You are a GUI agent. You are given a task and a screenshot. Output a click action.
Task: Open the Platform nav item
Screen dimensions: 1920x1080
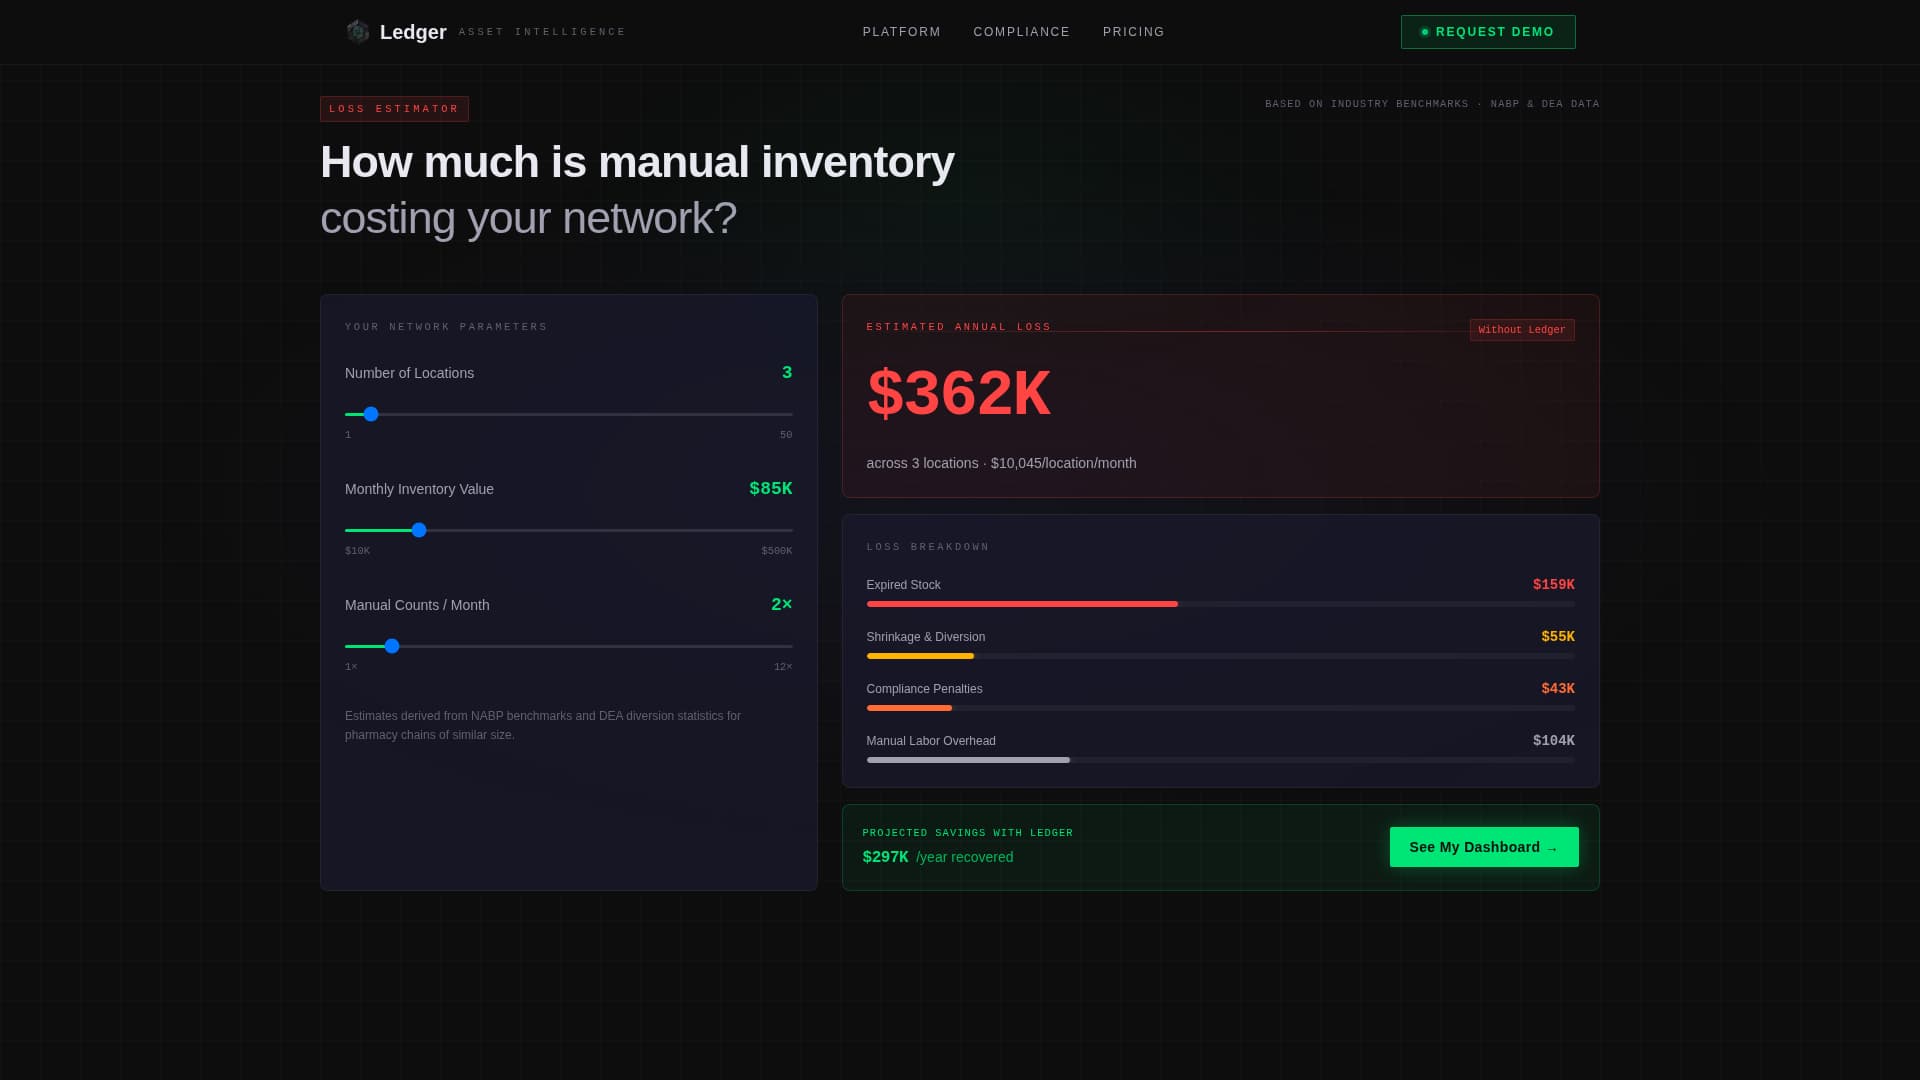[902, 32]
